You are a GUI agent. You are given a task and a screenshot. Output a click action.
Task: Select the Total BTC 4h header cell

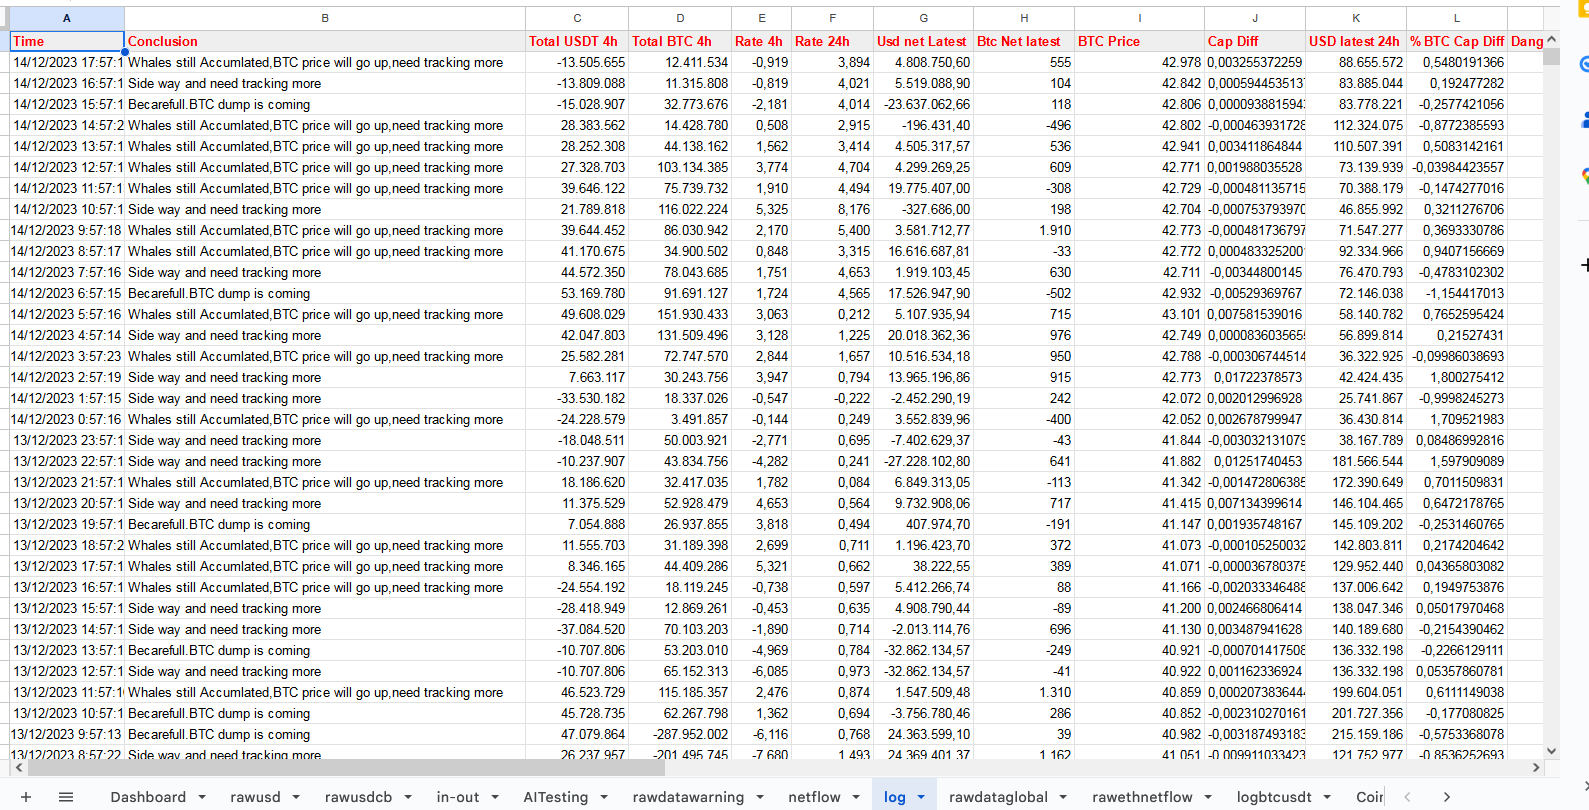click(x=680, y=41)
